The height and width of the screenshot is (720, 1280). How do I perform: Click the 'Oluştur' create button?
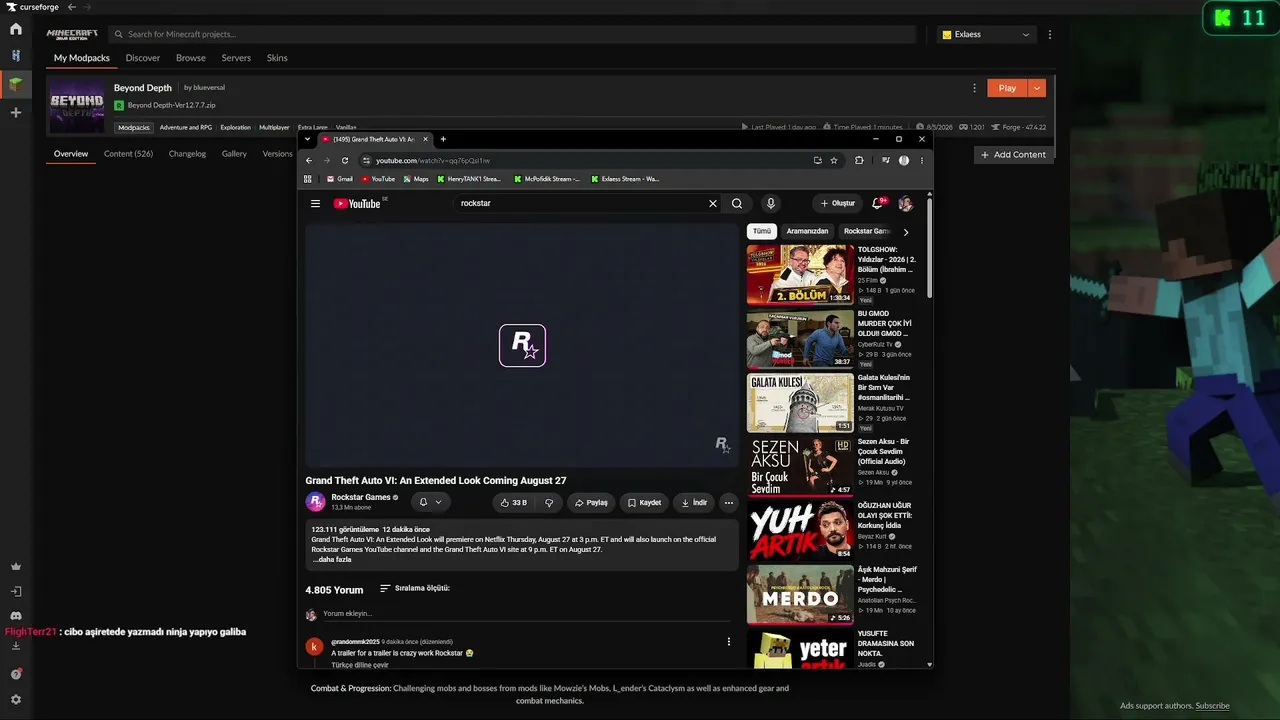838,203
